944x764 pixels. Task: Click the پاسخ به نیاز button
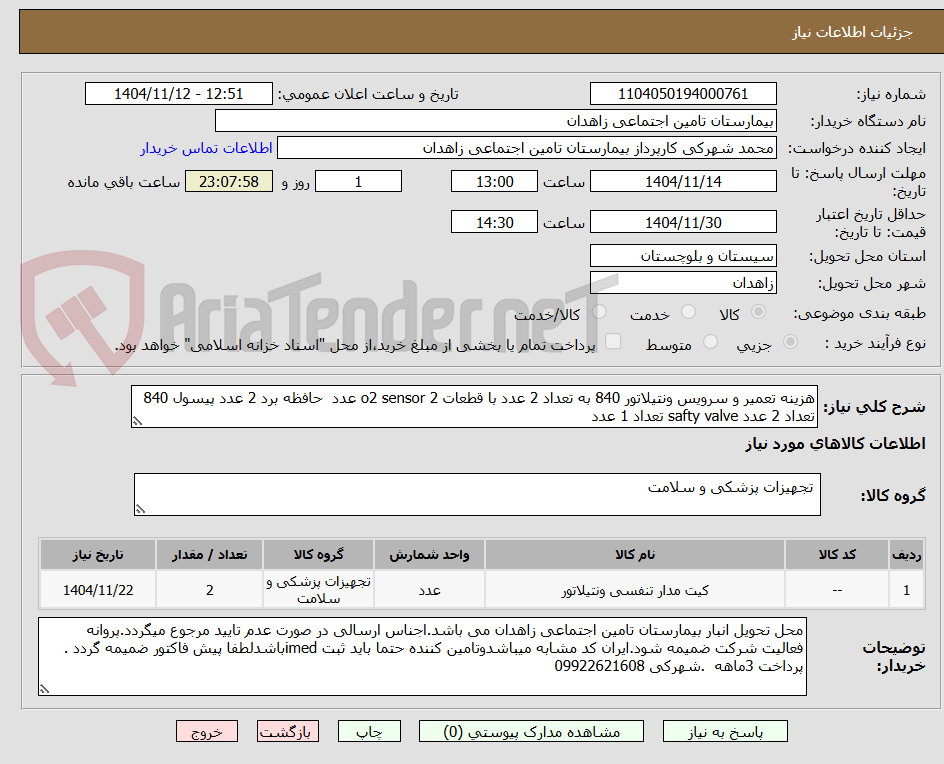coord(725,731)
